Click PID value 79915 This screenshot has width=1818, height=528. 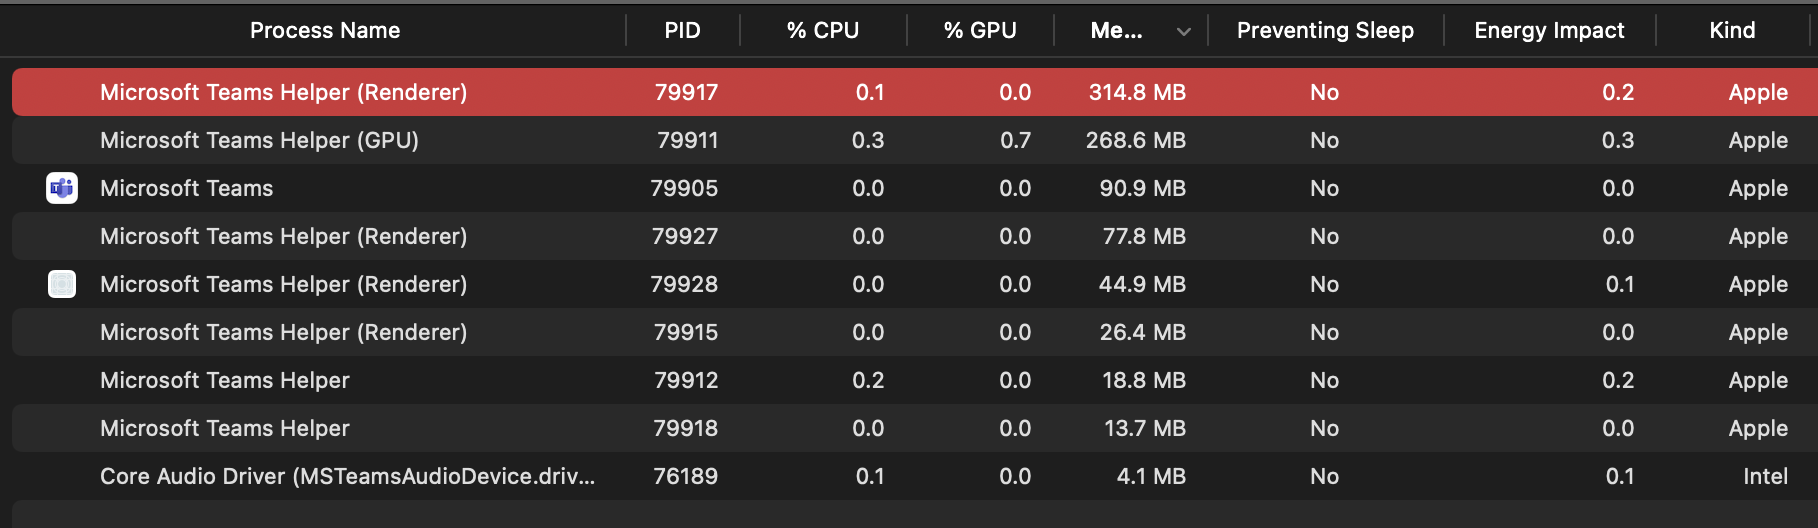(x=686, y=332)
